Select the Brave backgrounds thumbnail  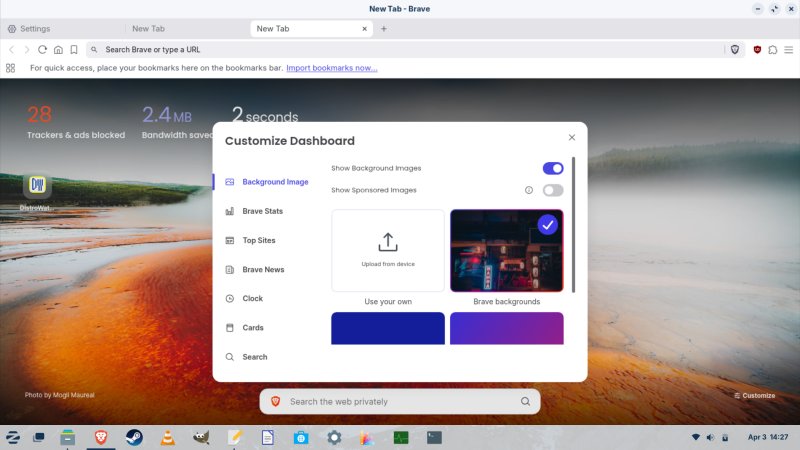pyautogui.click(x=507, y=251)
